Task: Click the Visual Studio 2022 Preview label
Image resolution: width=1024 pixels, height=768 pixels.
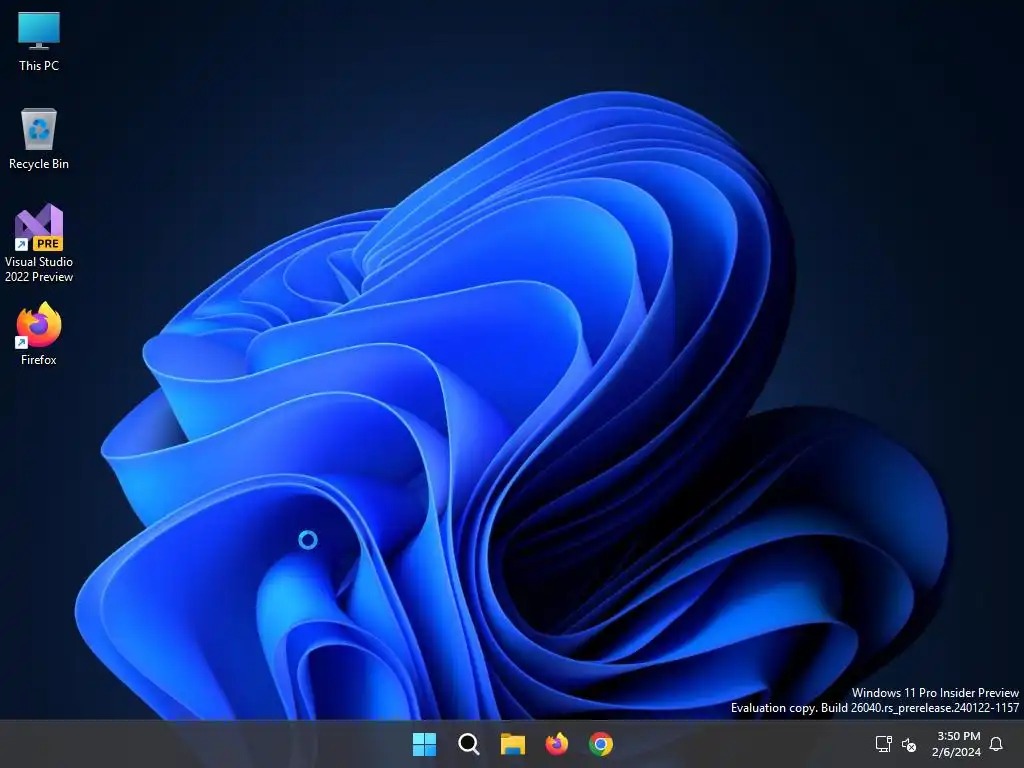Action: pos(39,269)
